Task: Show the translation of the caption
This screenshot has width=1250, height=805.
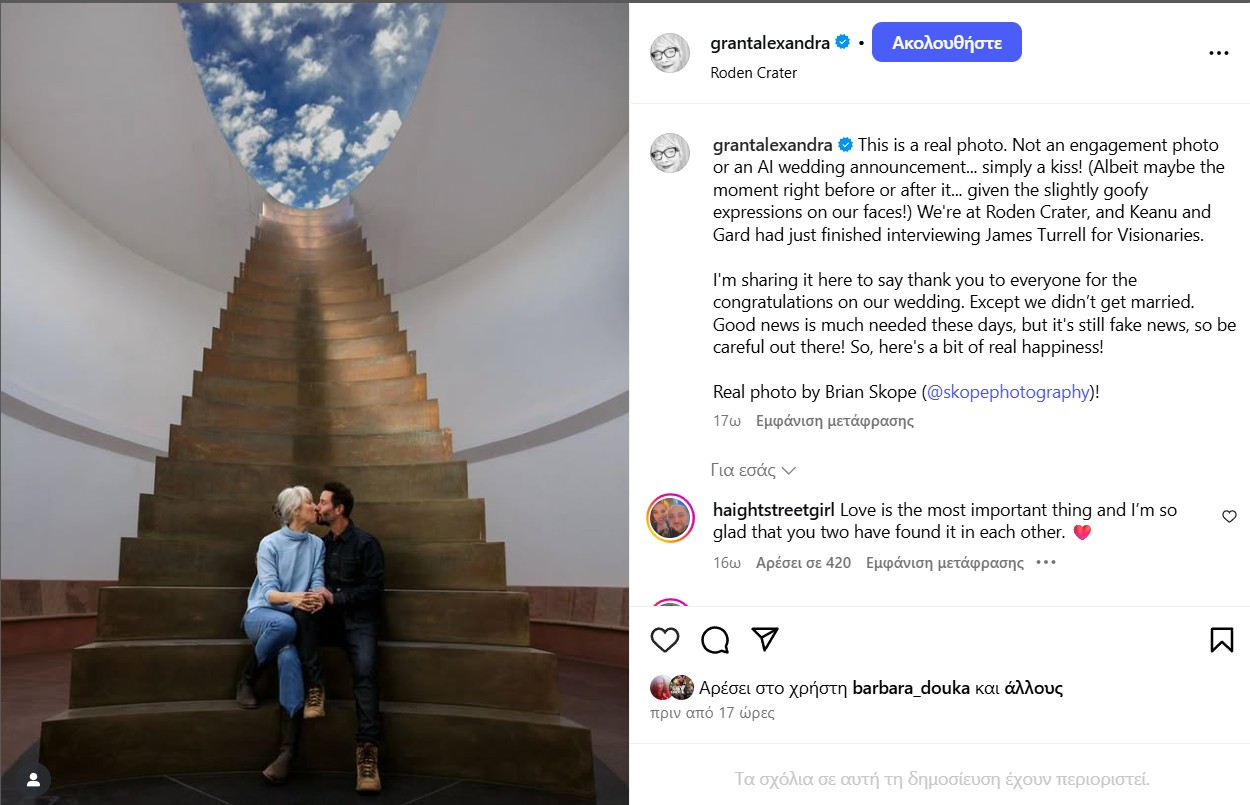Action: (x=835, y=421)
